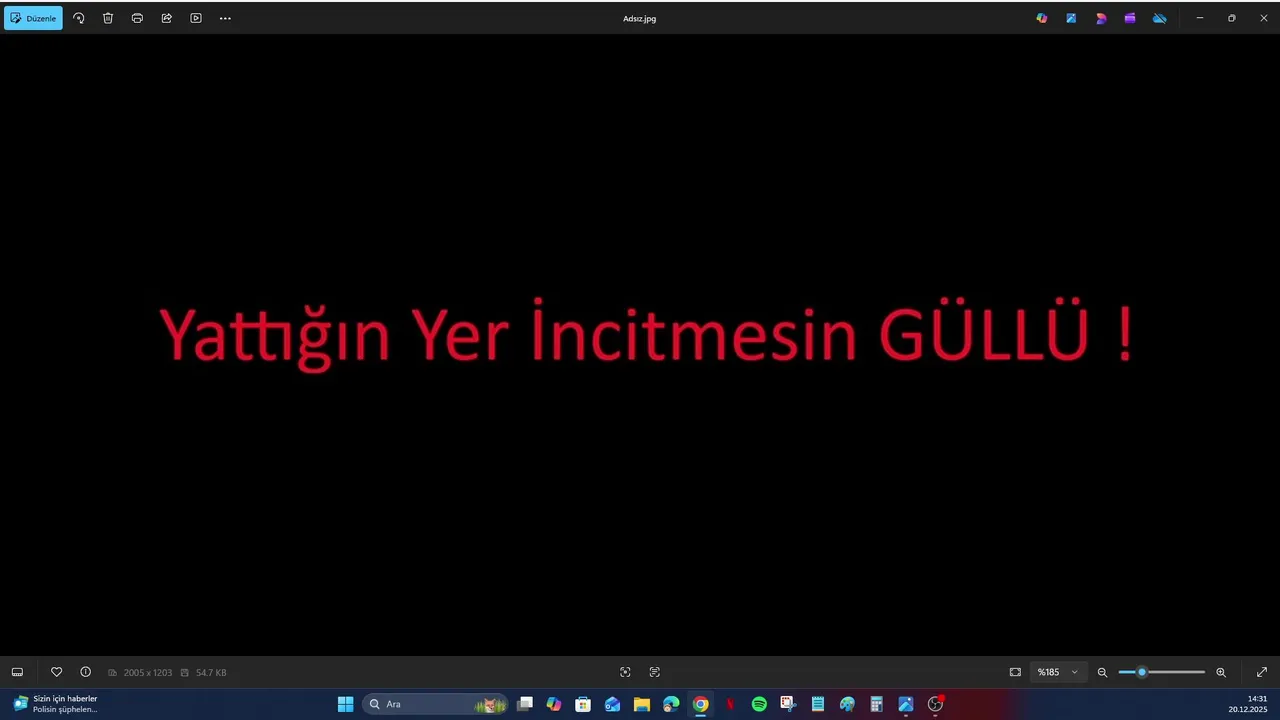Open Spotify from the taskbar
The height and width of the screenshot is (720, 1280).
759,704
